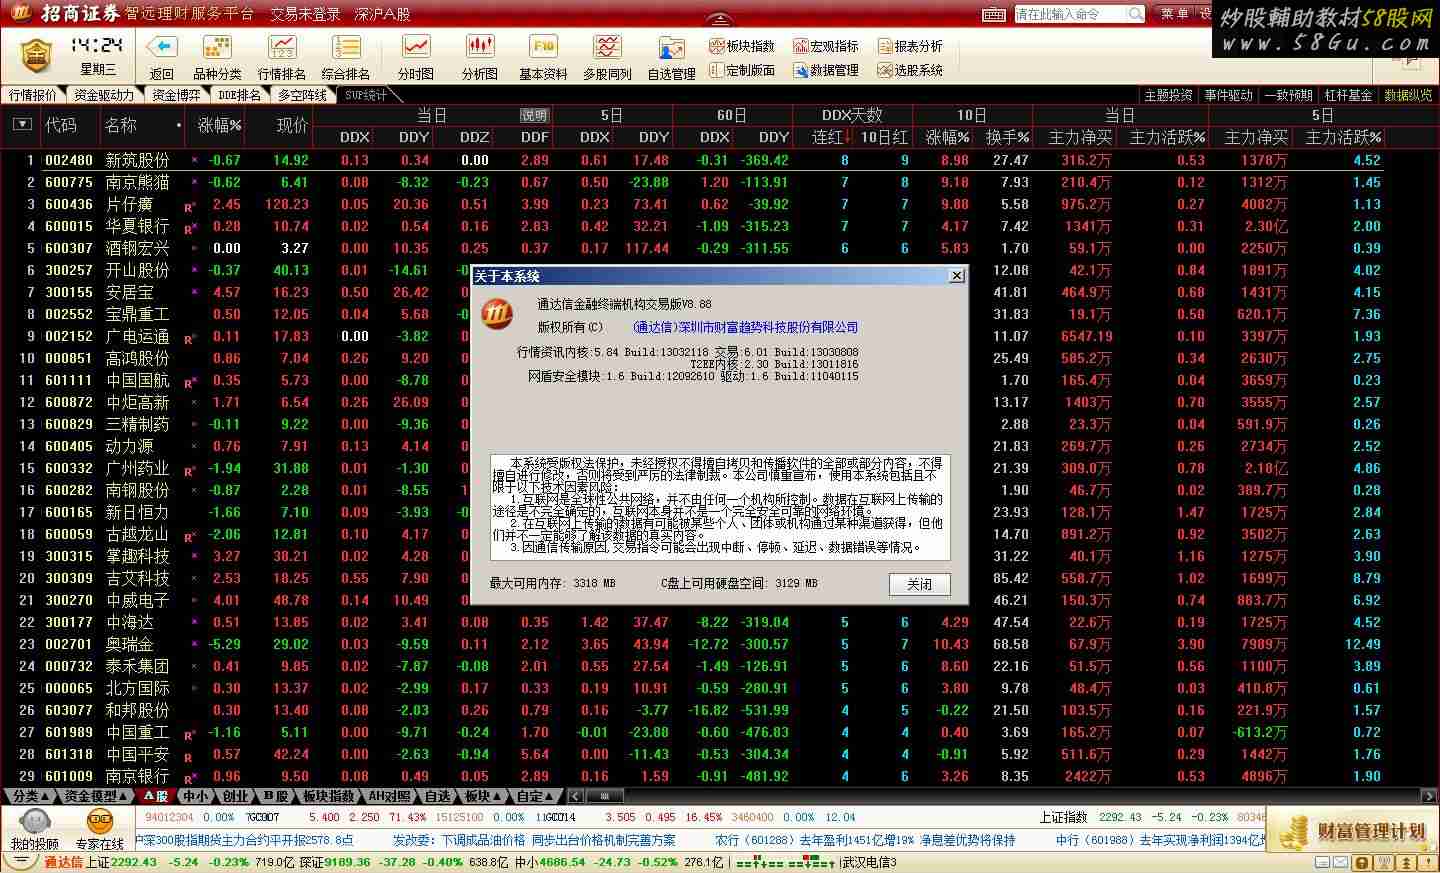Open 综合排名 toolbar icon
The height and width of the screenshot is (873, 1440).
point(346,47)
